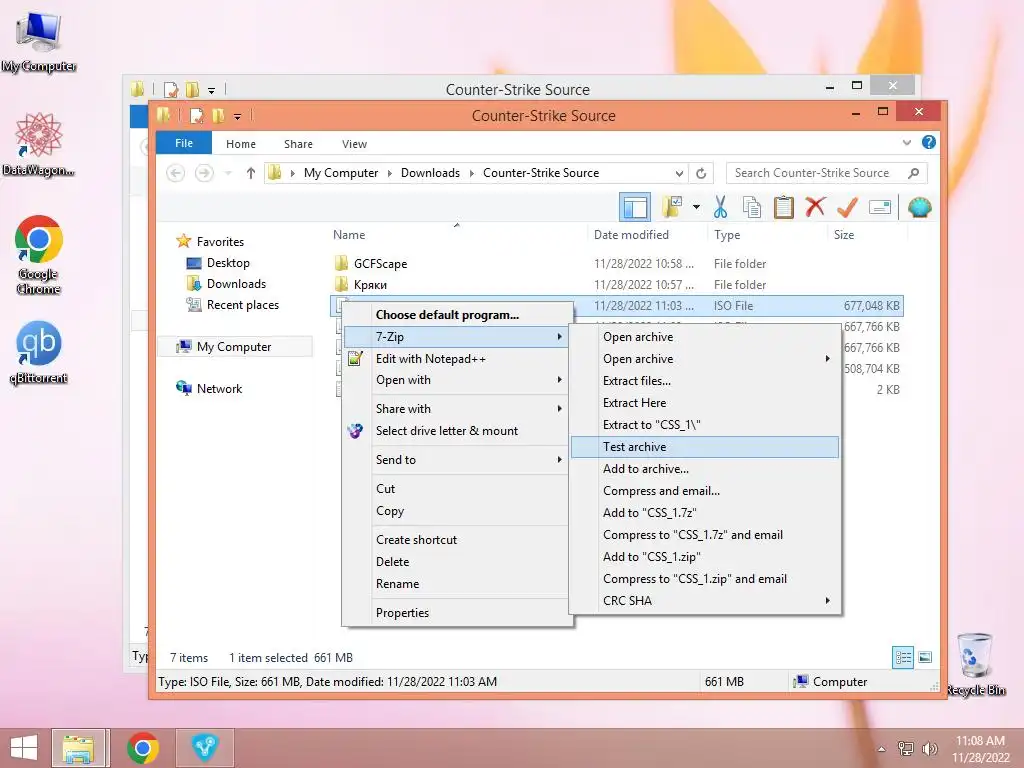
Task: Click the Search Counter-Strike Source field
Action: click(x=826, y=173)
